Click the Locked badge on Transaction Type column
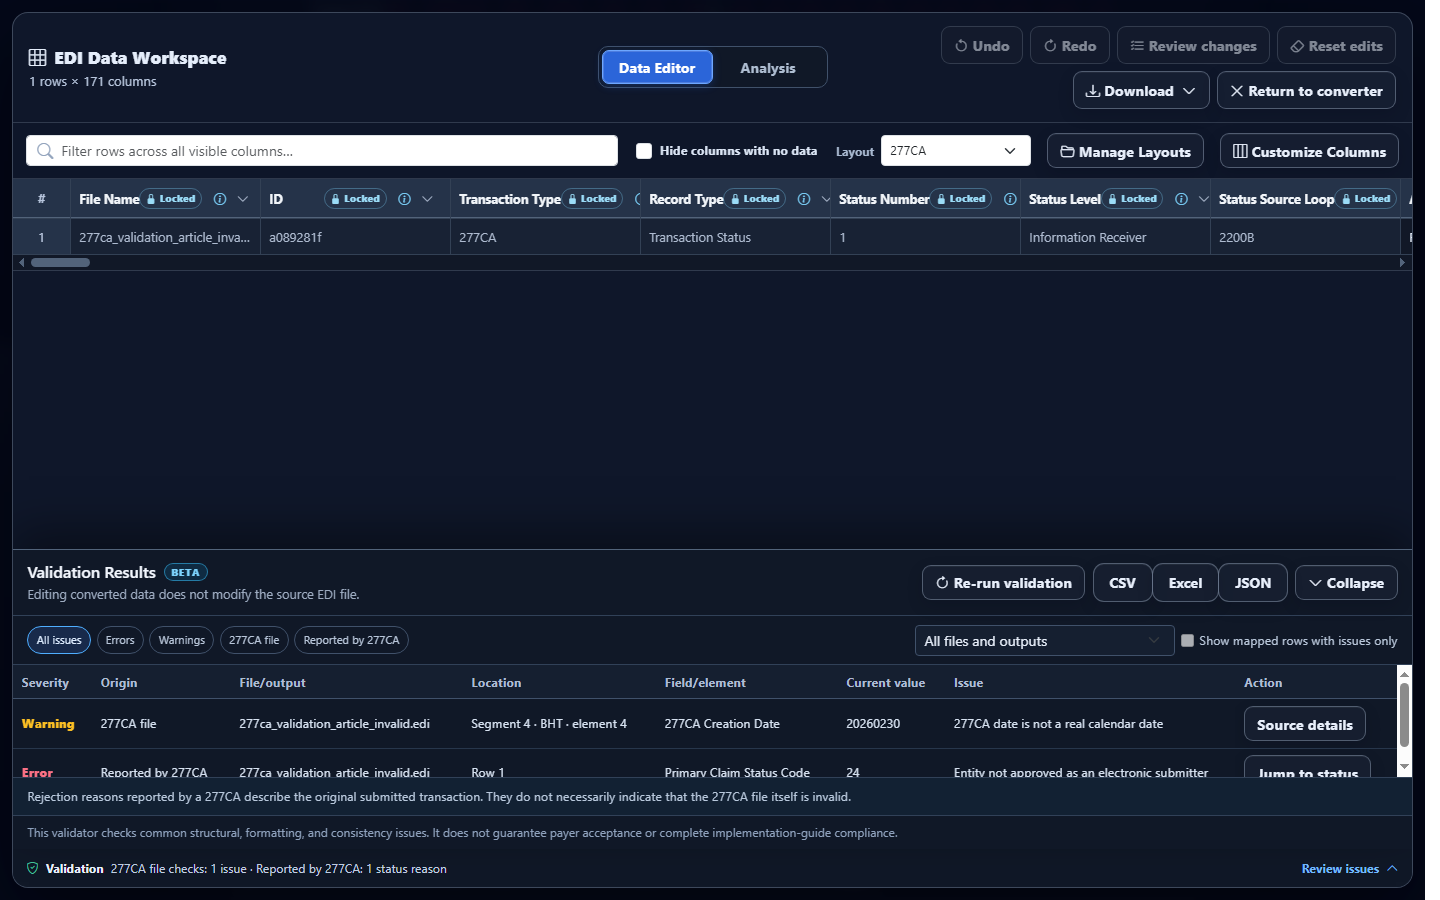Image resolution: width=1440 pixels, height=900 pixels. (592, 199)
